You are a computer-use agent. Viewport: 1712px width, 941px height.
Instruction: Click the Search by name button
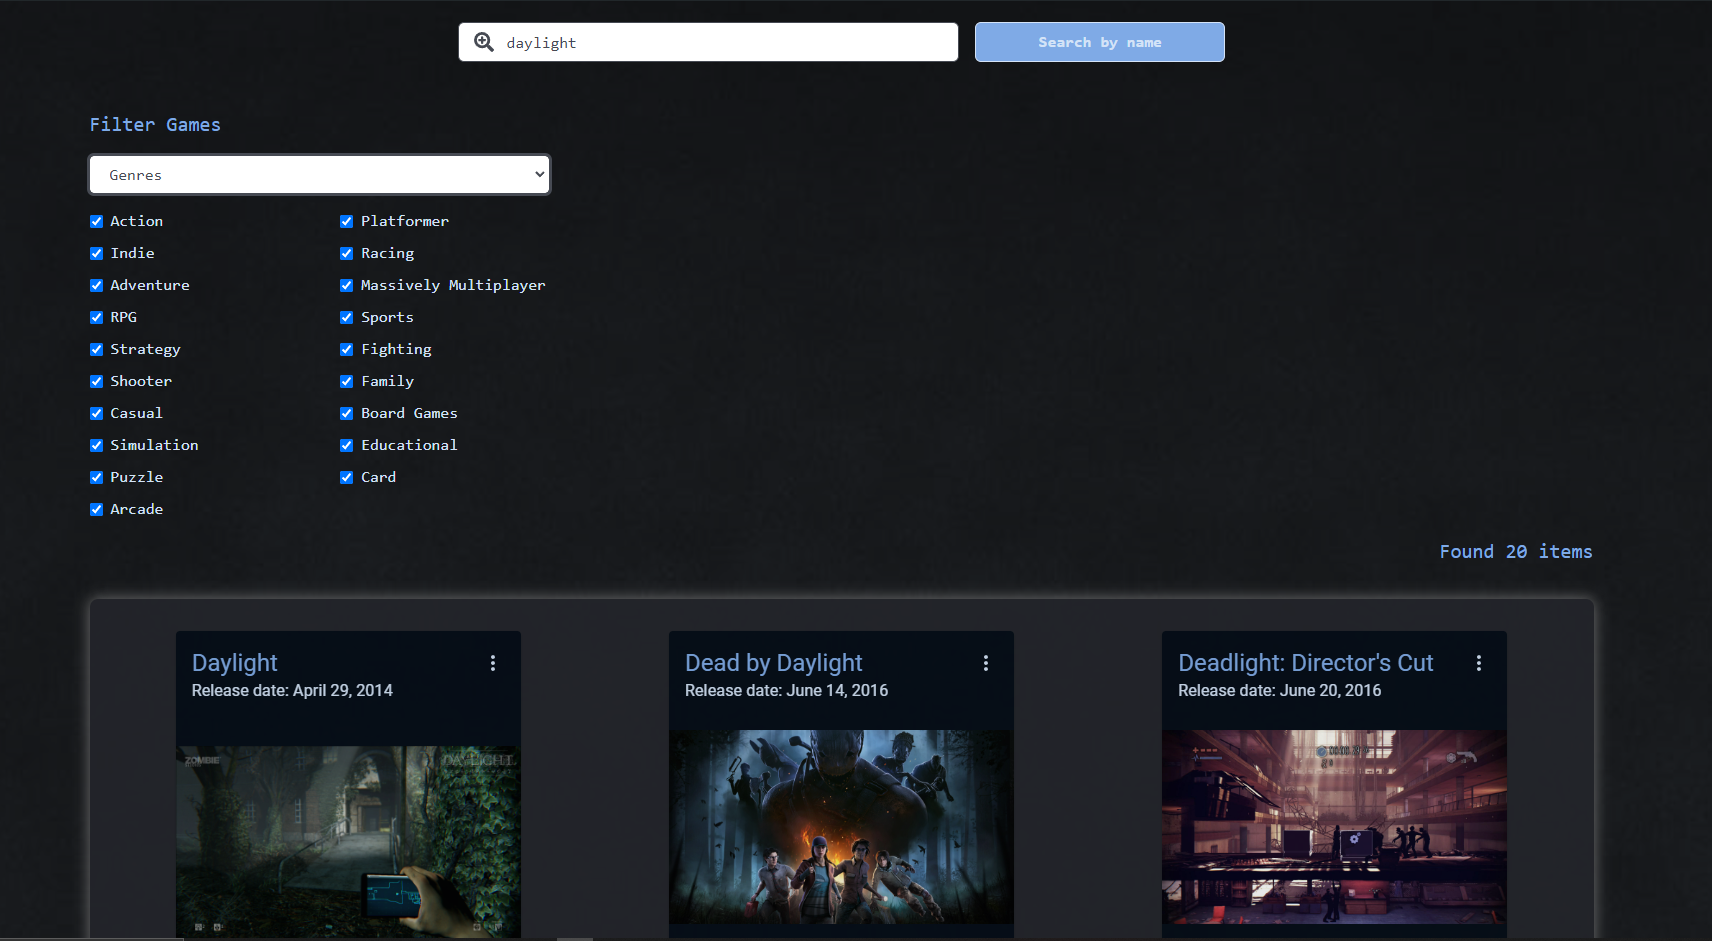pyautogui.click(x=1099, y=42)
